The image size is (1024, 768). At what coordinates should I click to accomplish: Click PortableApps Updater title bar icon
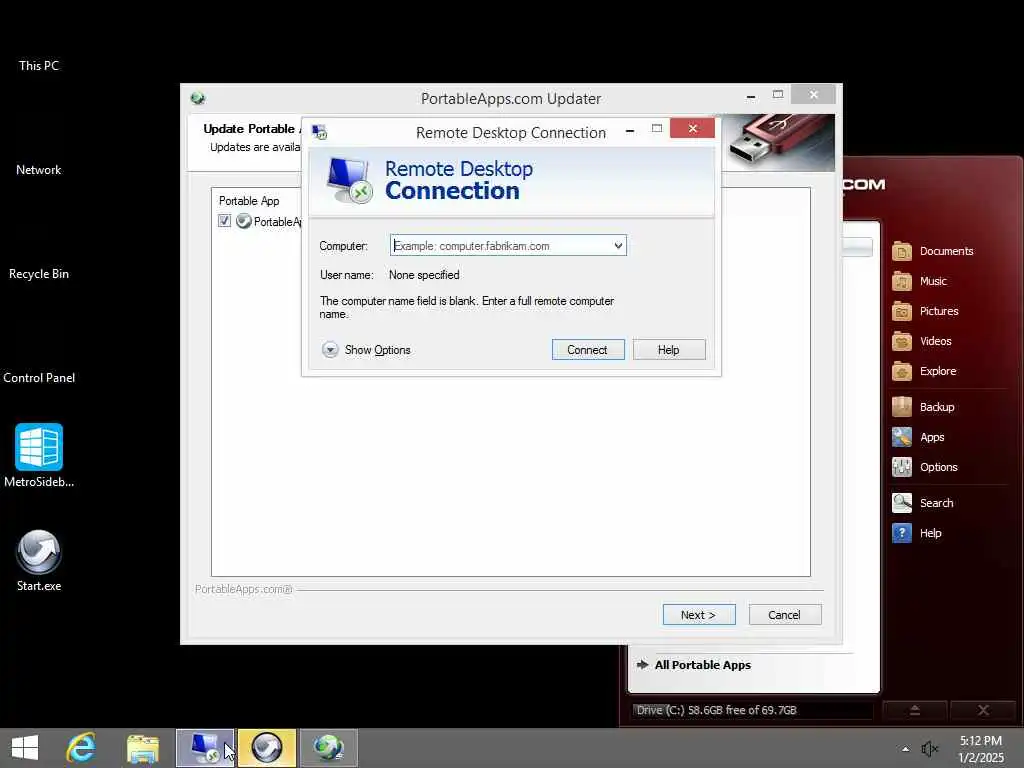tap(198, 99)
